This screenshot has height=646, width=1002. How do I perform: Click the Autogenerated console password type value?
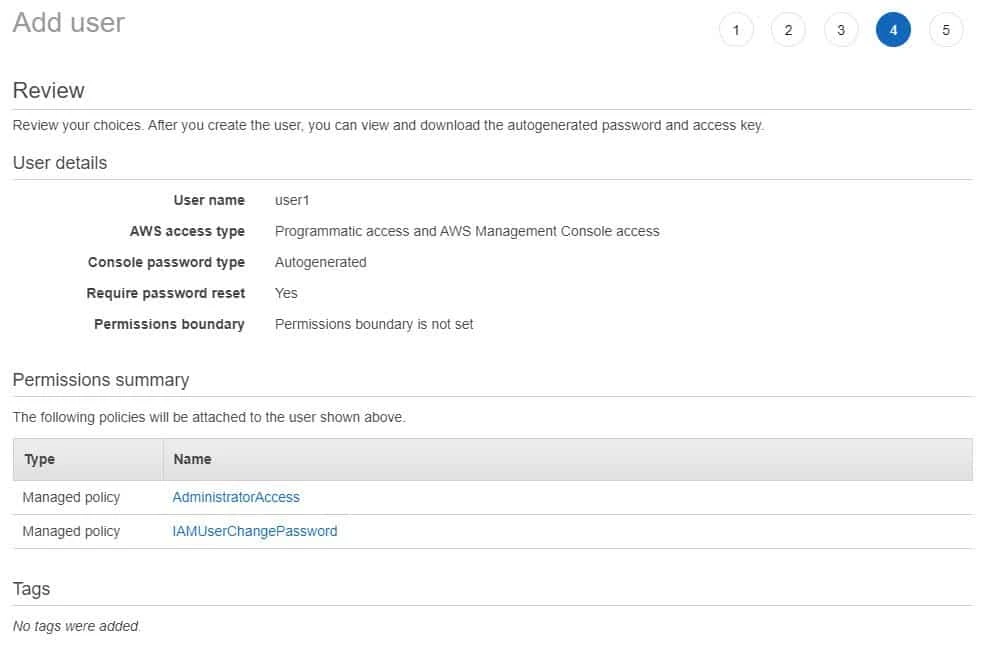321,262
